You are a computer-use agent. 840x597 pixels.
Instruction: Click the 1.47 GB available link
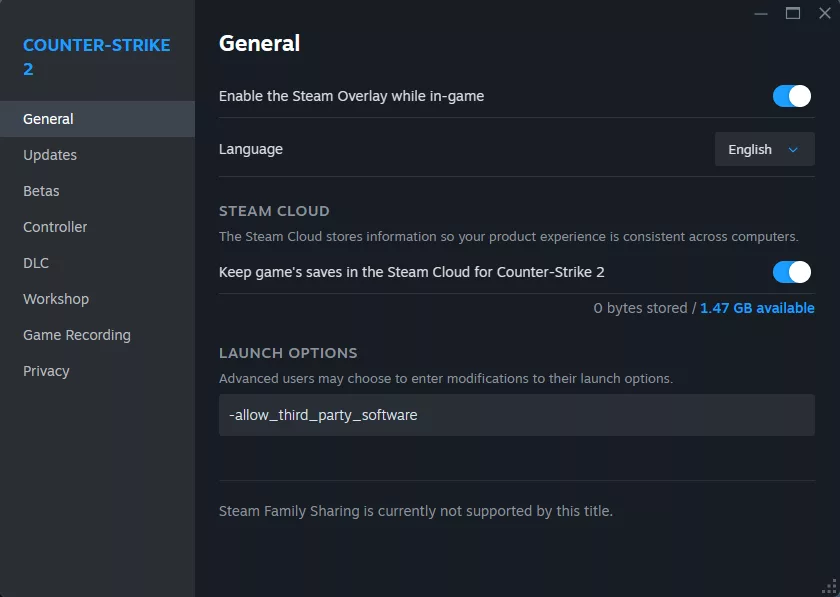click(x=757, y=308)
